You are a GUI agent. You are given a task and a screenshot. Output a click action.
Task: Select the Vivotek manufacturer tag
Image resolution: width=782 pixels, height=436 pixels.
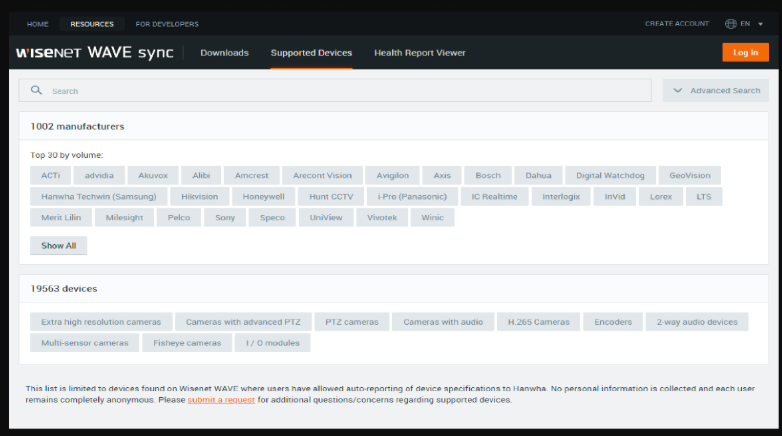coord(382,218)
